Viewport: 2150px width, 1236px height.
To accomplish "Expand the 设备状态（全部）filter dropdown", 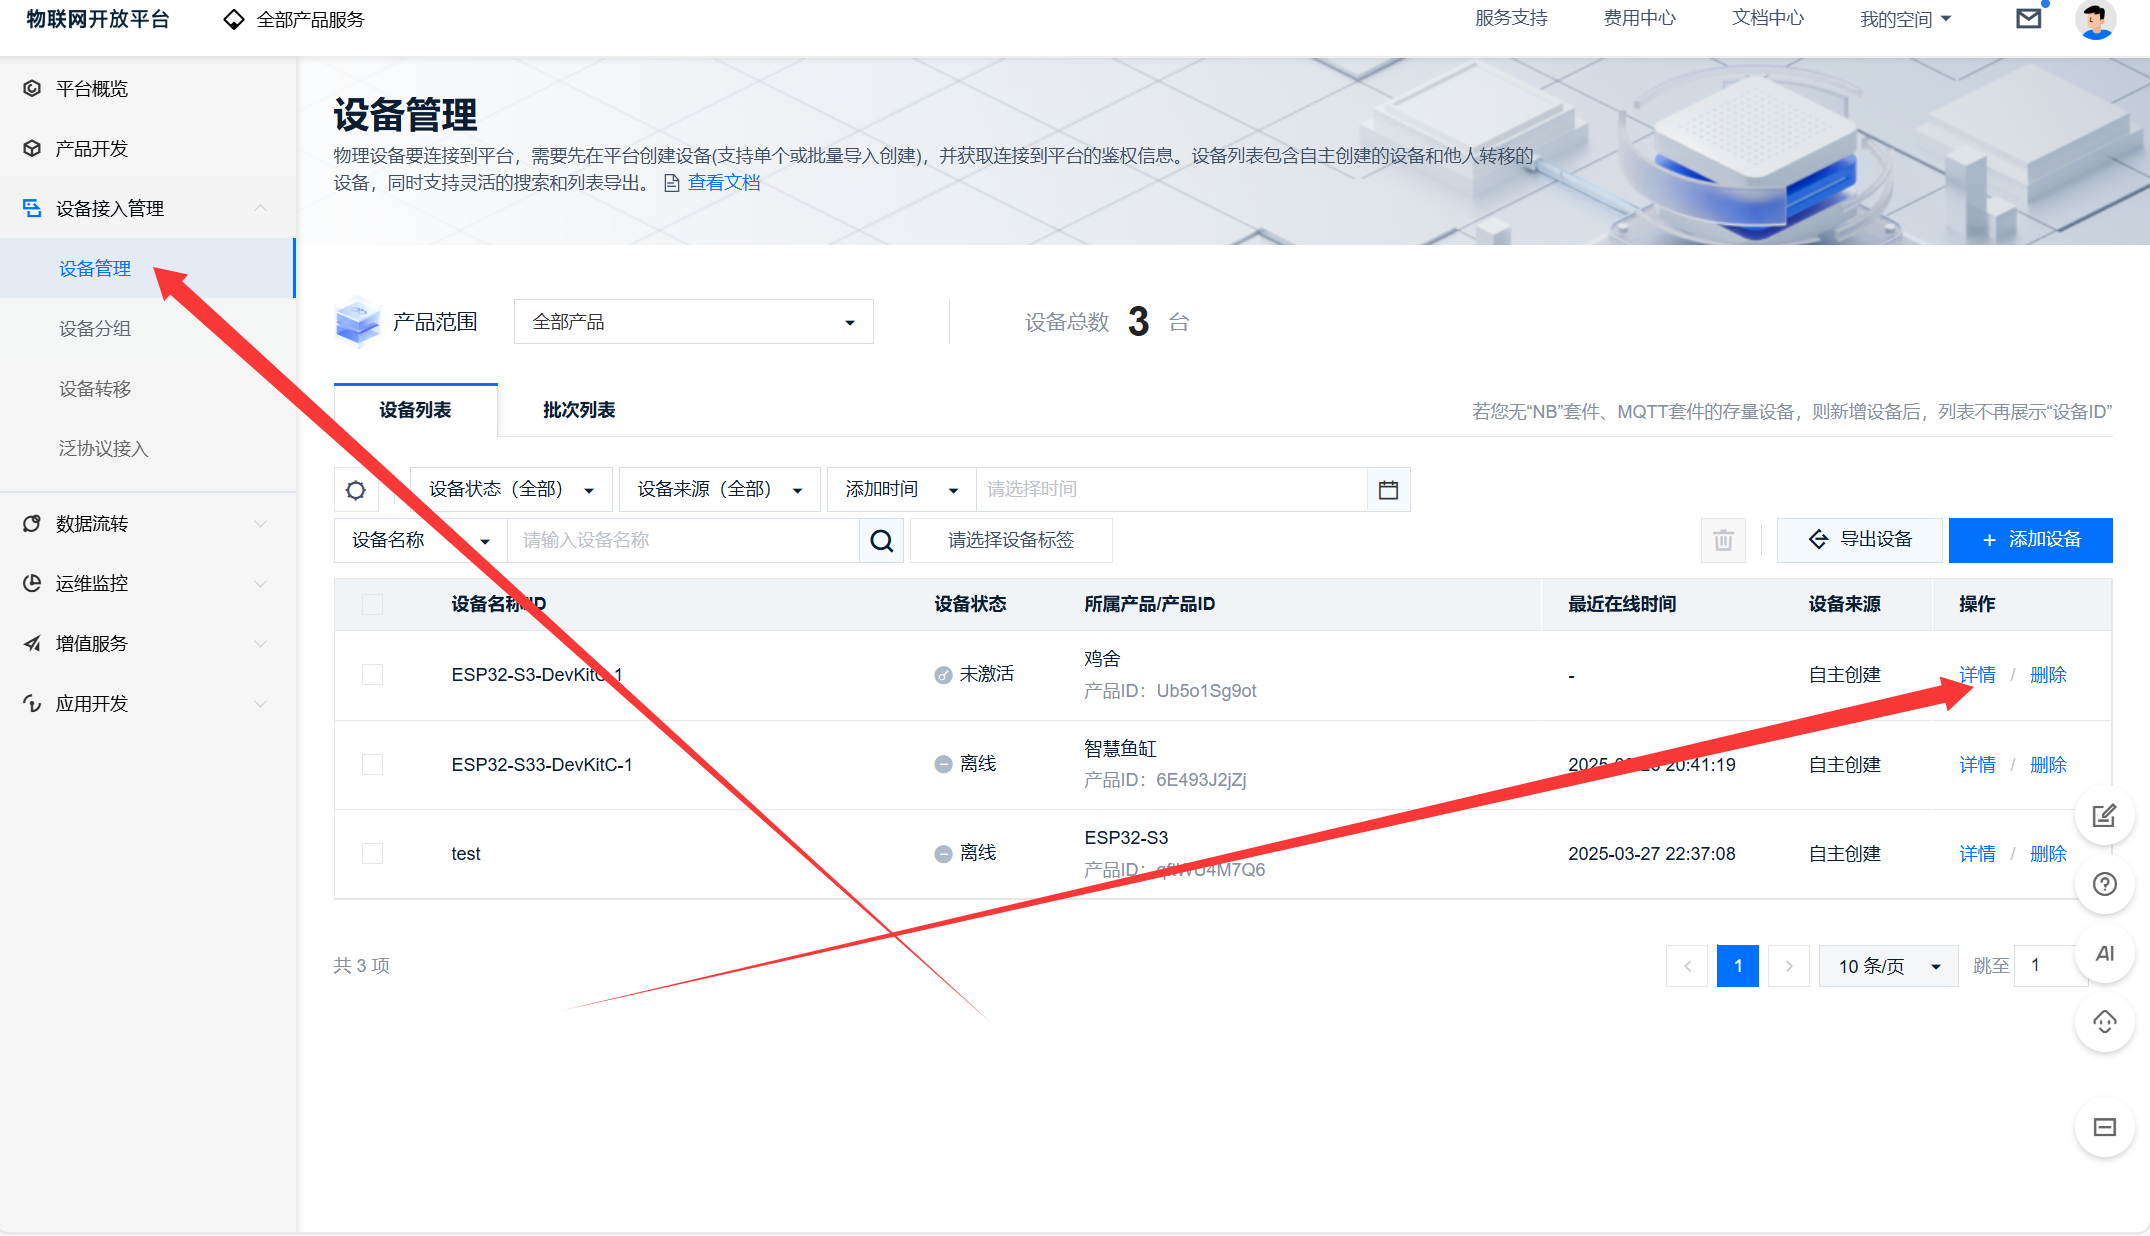I will coord(511,490).
